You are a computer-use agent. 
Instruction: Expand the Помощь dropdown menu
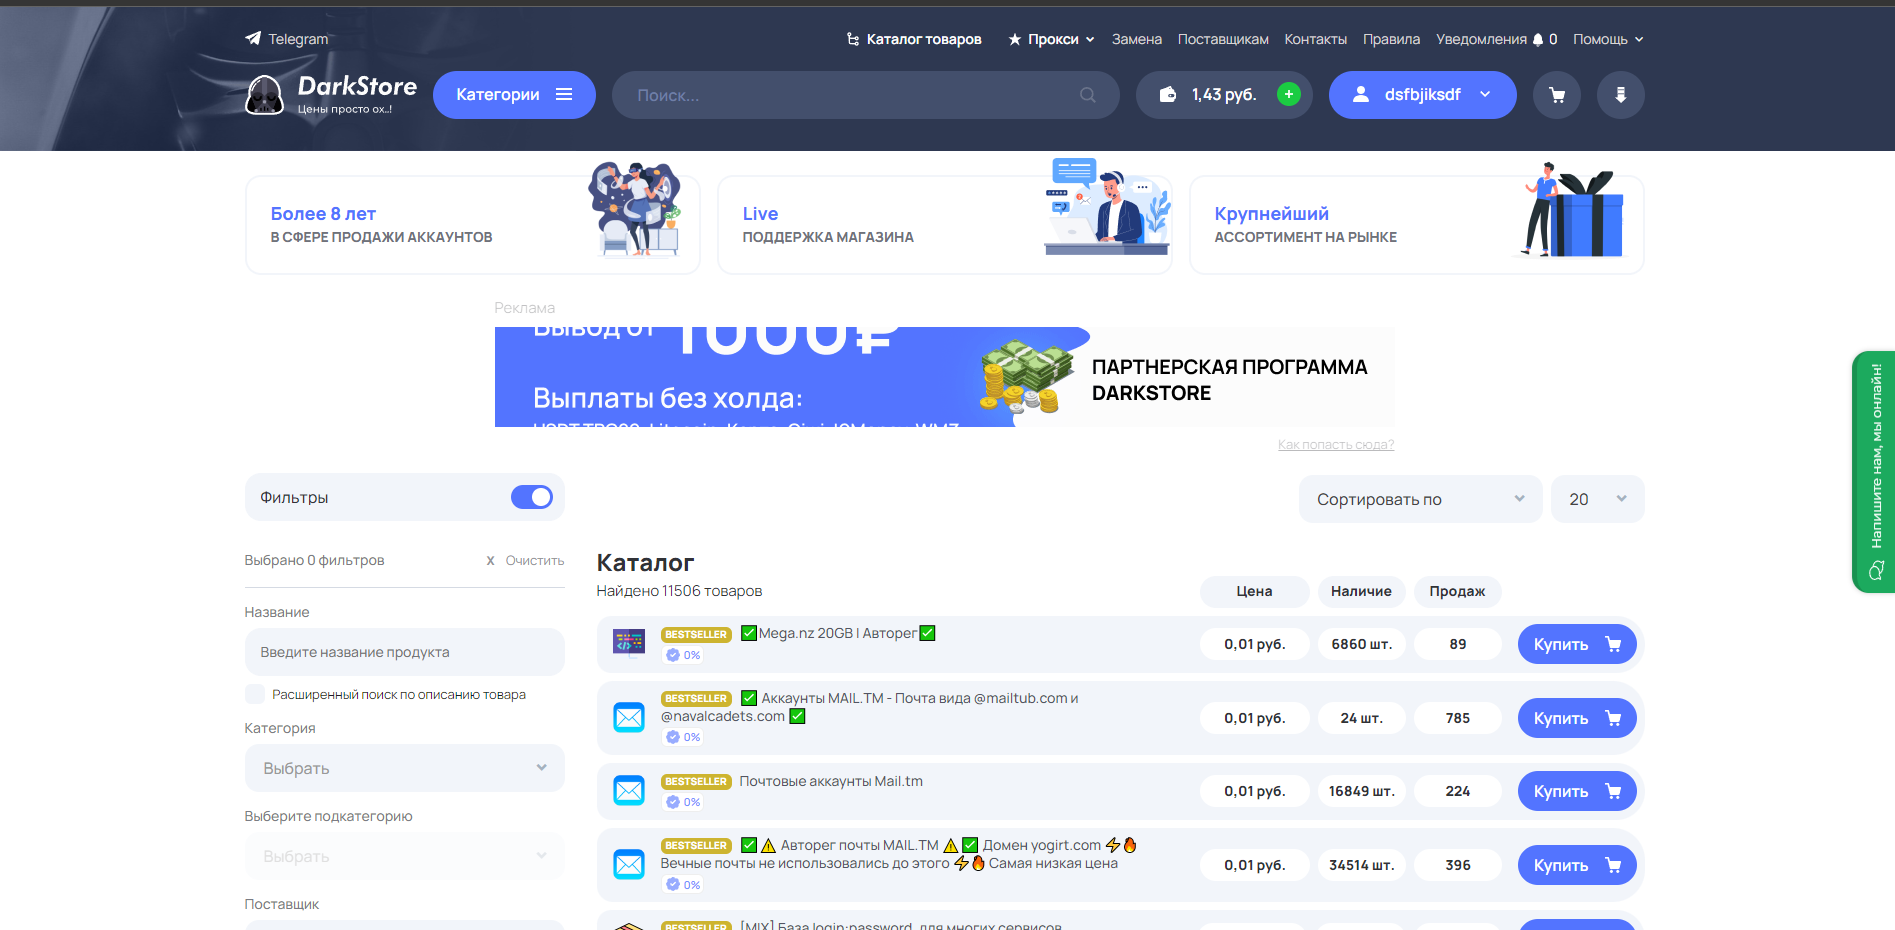coord(1639,40)
